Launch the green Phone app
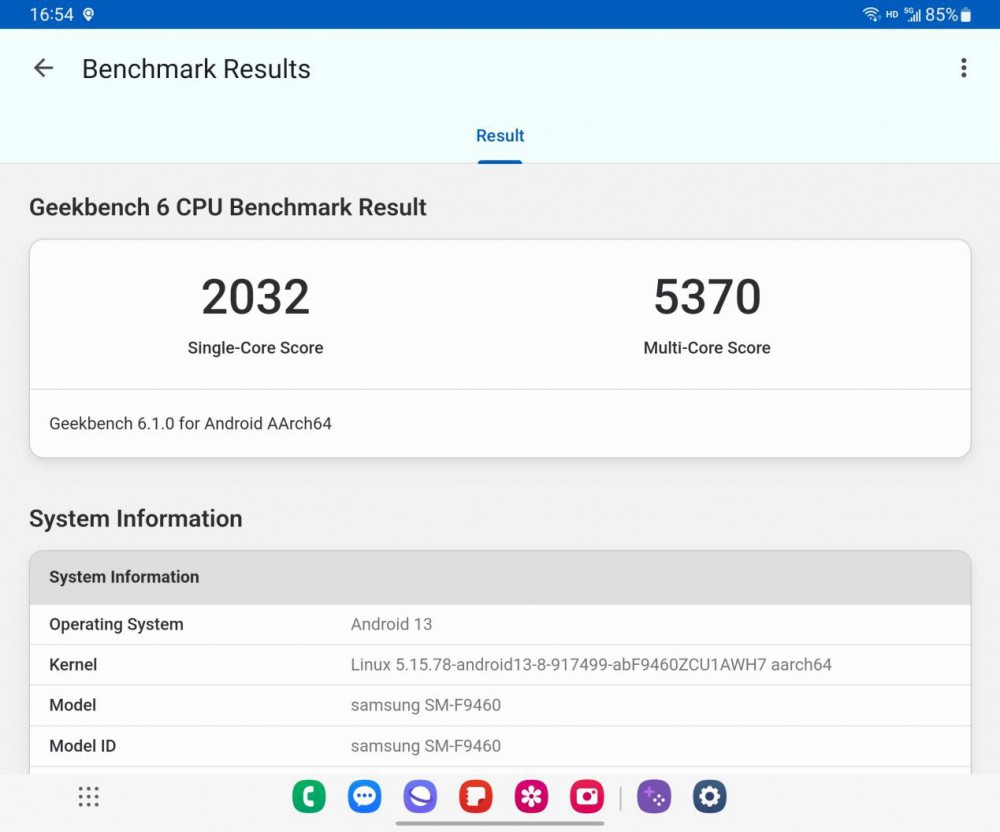 tap(309, 796)
